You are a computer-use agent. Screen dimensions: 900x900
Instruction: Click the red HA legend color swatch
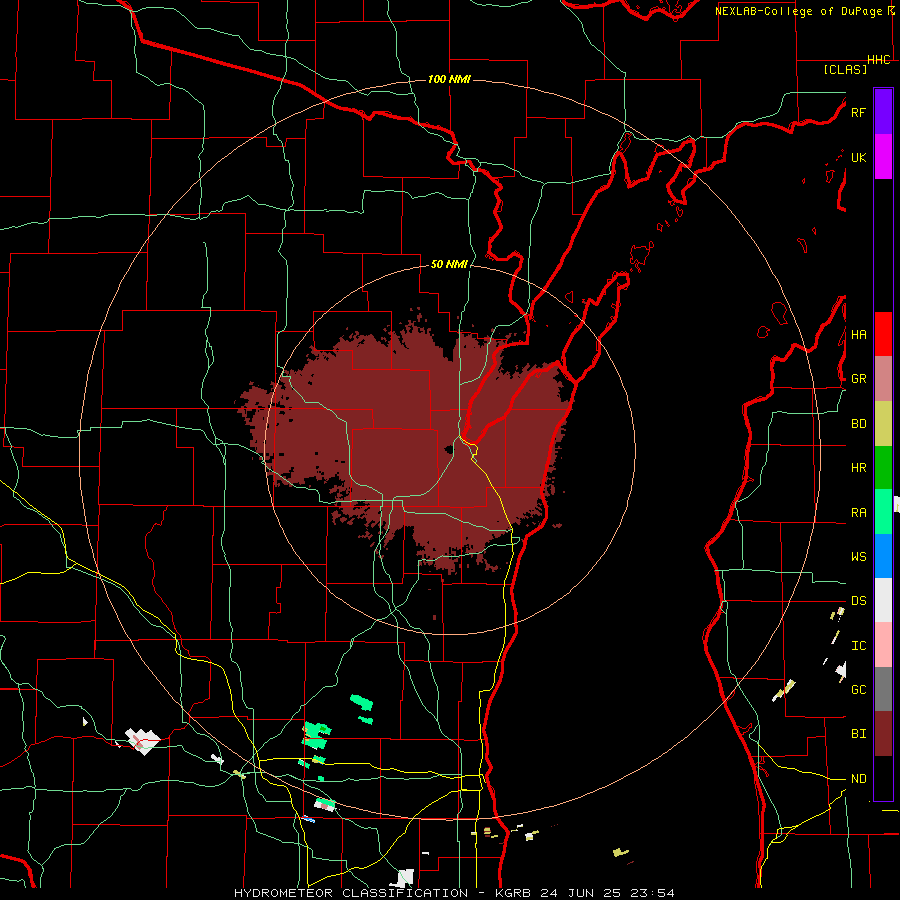click(x=883, y=334)
